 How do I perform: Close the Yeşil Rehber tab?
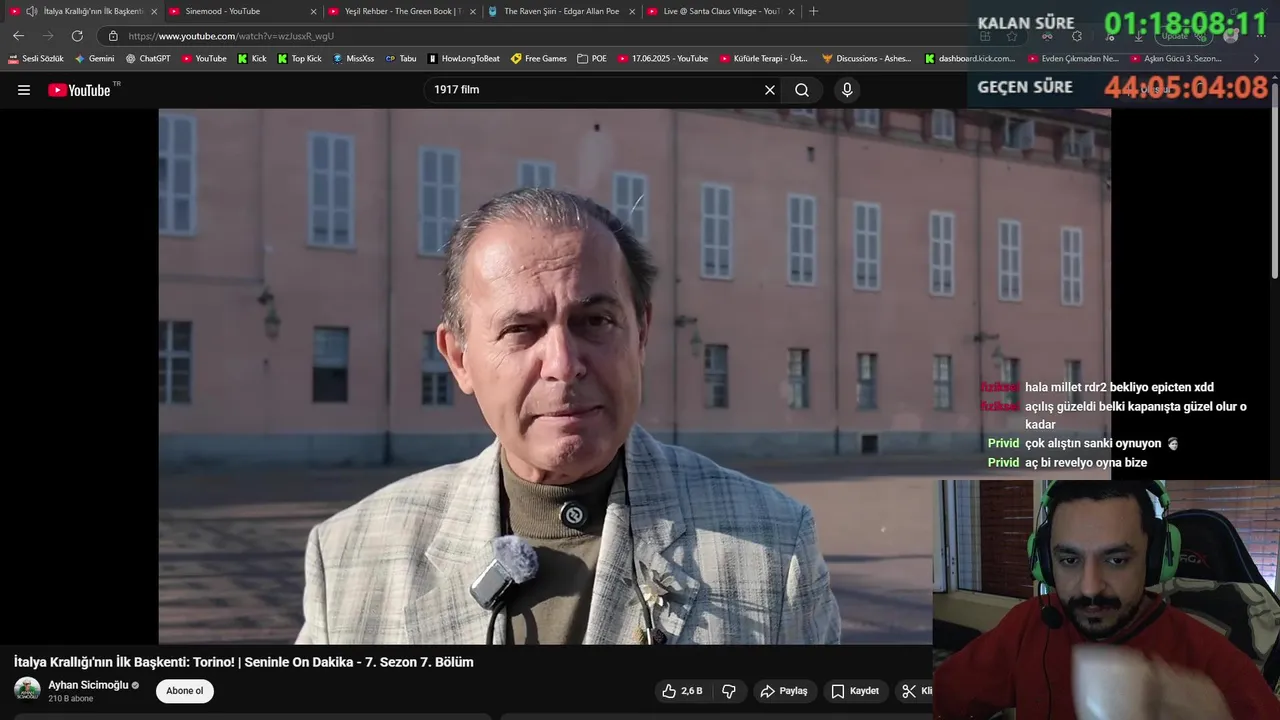click(472, 11)
